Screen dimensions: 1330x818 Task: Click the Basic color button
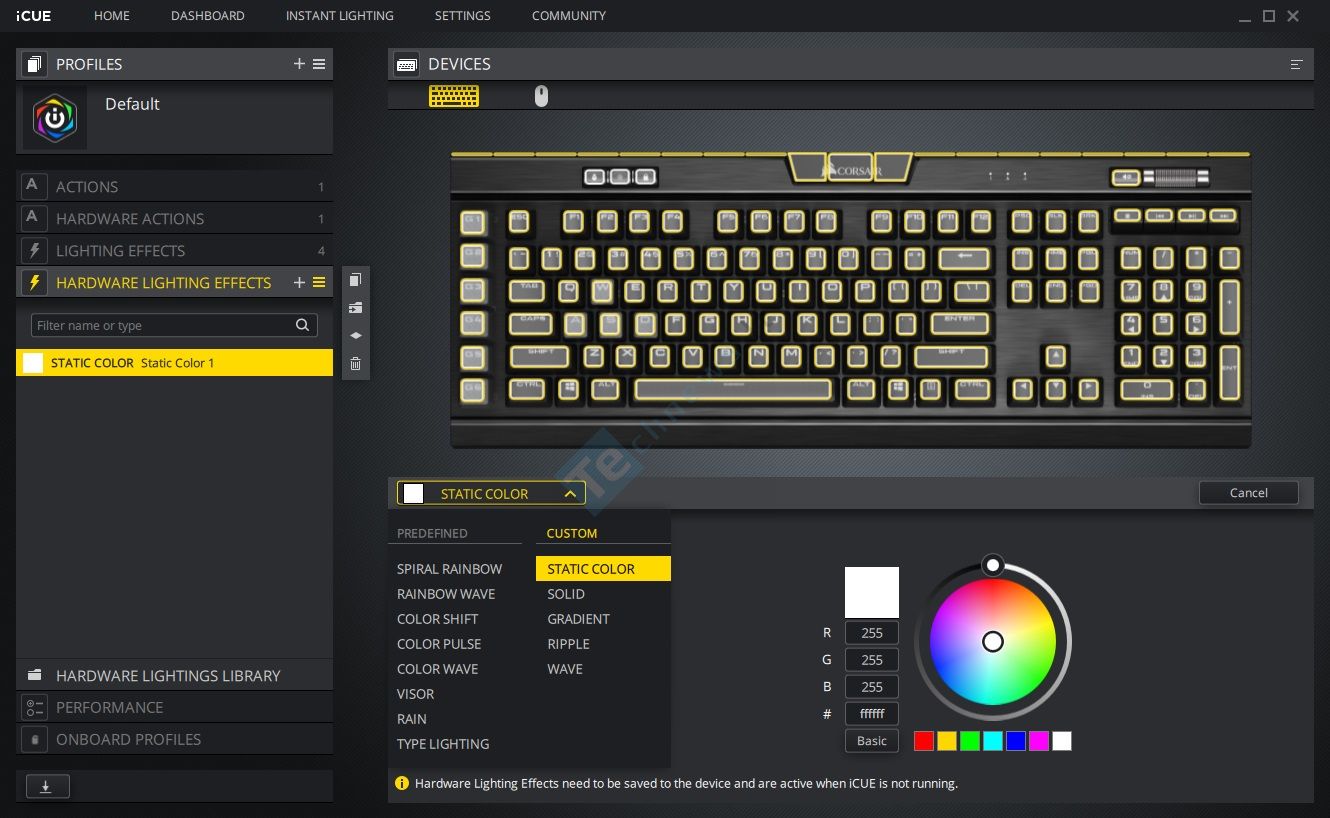click(871, 741)
